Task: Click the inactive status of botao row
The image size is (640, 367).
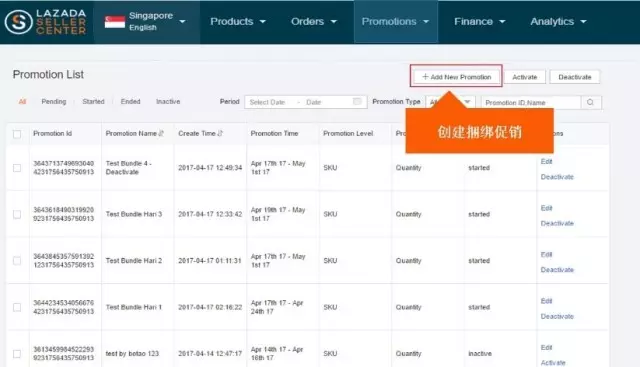Action: (480, 354)
